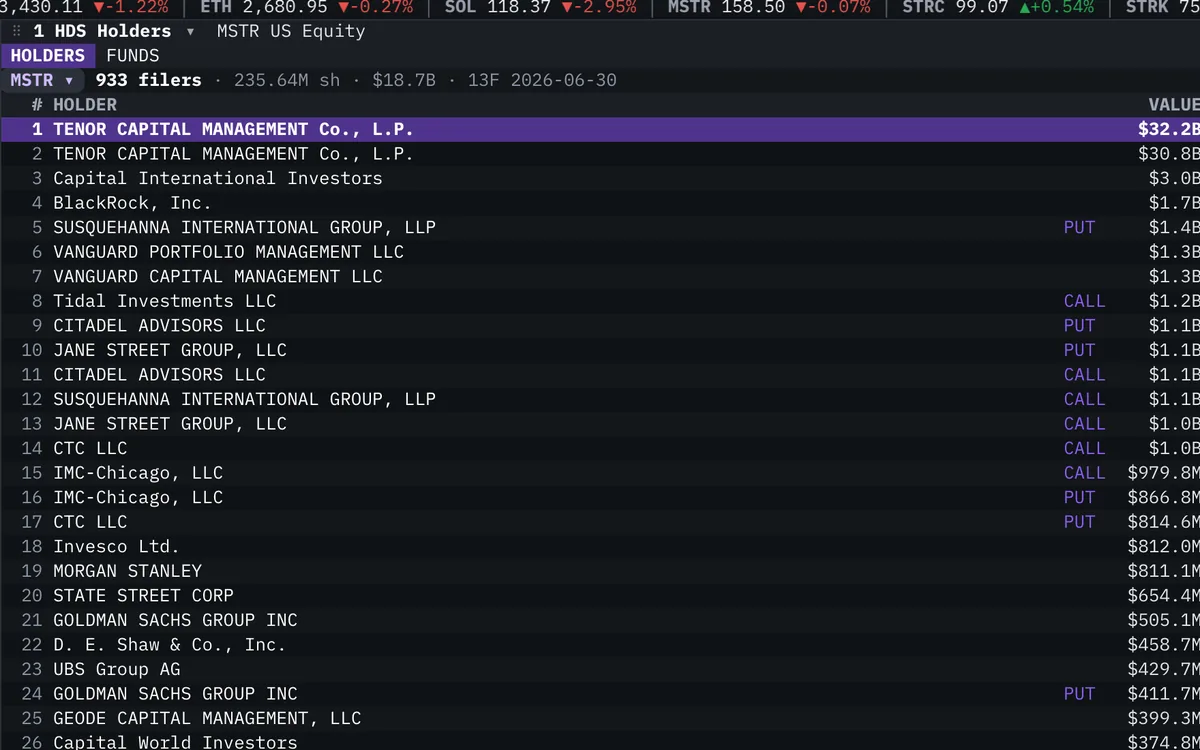
Task: Click the $411.7M value cell
Action: tap(1163, 693)
